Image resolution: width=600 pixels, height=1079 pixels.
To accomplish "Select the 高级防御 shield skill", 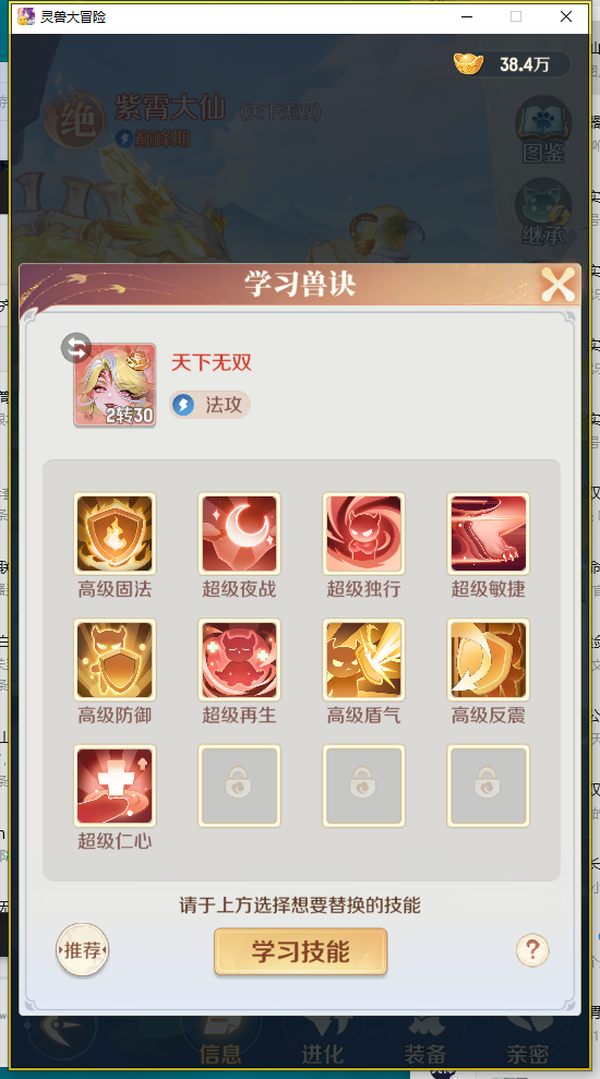I will (115, 659).
